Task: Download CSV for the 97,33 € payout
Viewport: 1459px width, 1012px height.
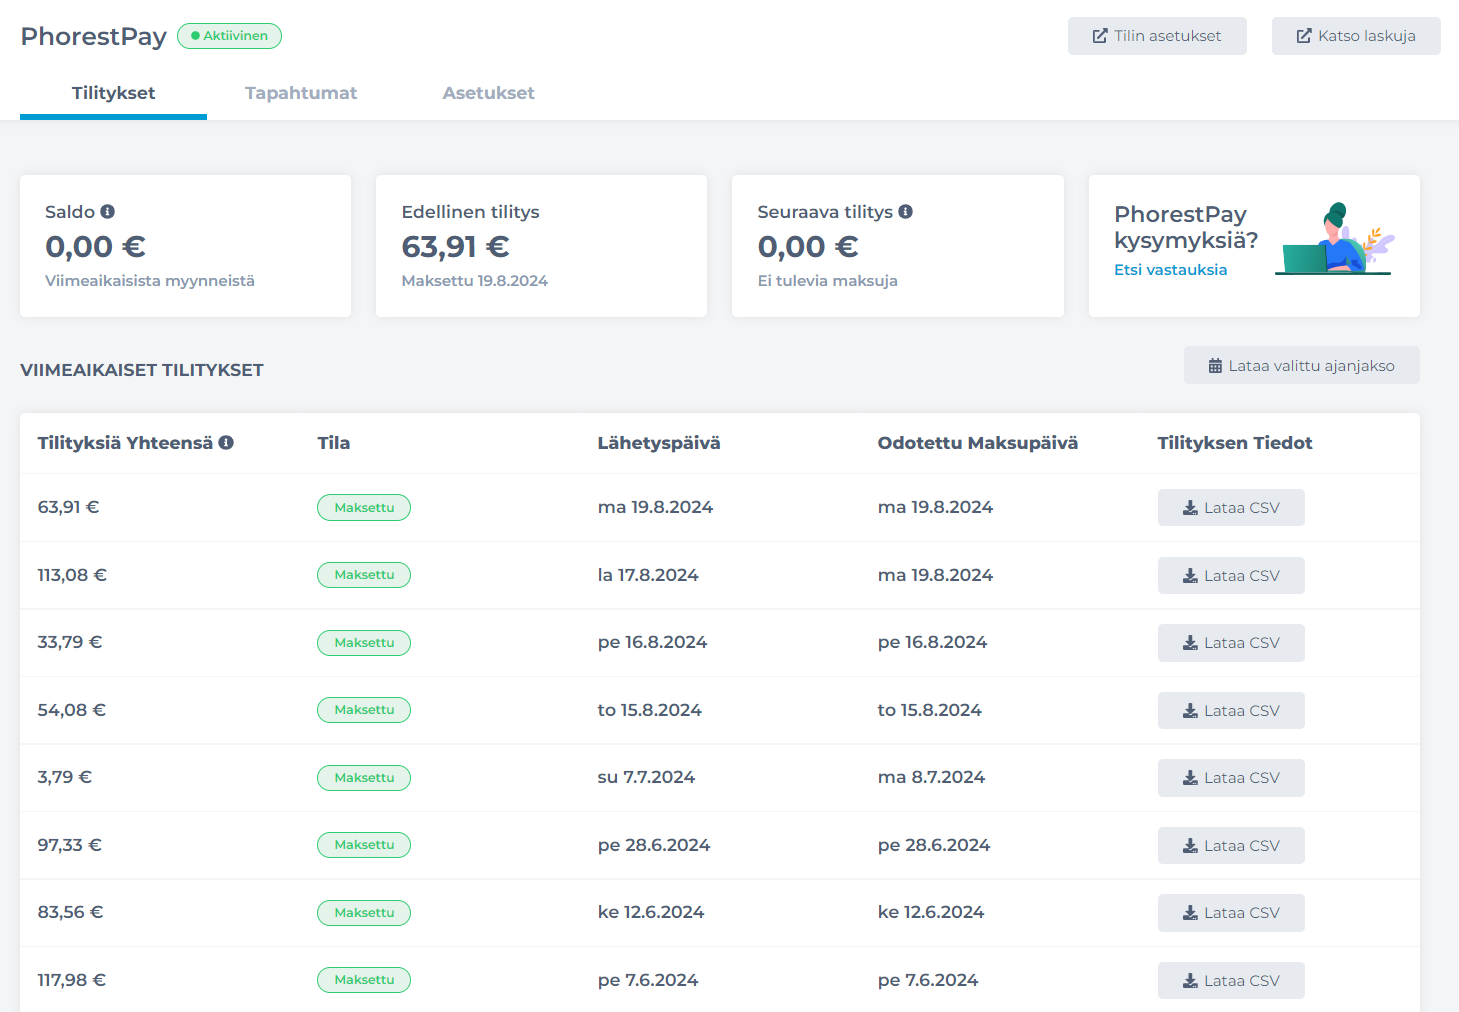Action: 1231,846
